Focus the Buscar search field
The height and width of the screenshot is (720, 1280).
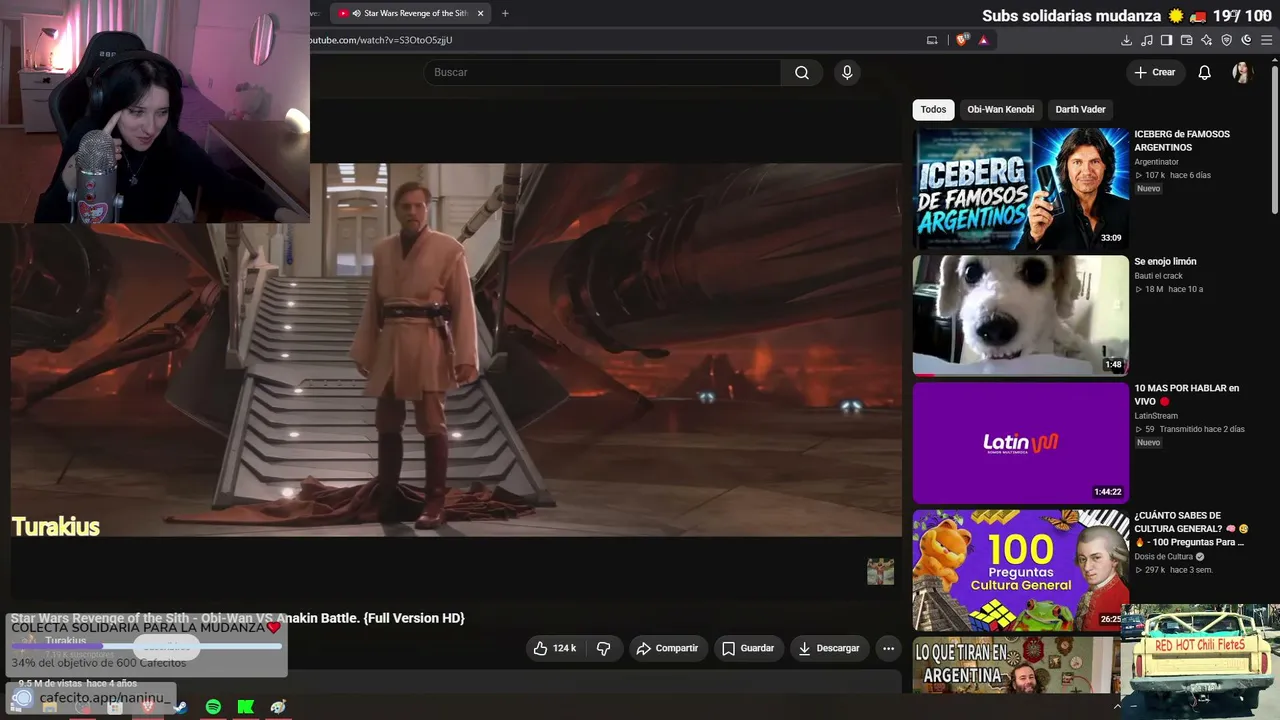click(602, 72)
